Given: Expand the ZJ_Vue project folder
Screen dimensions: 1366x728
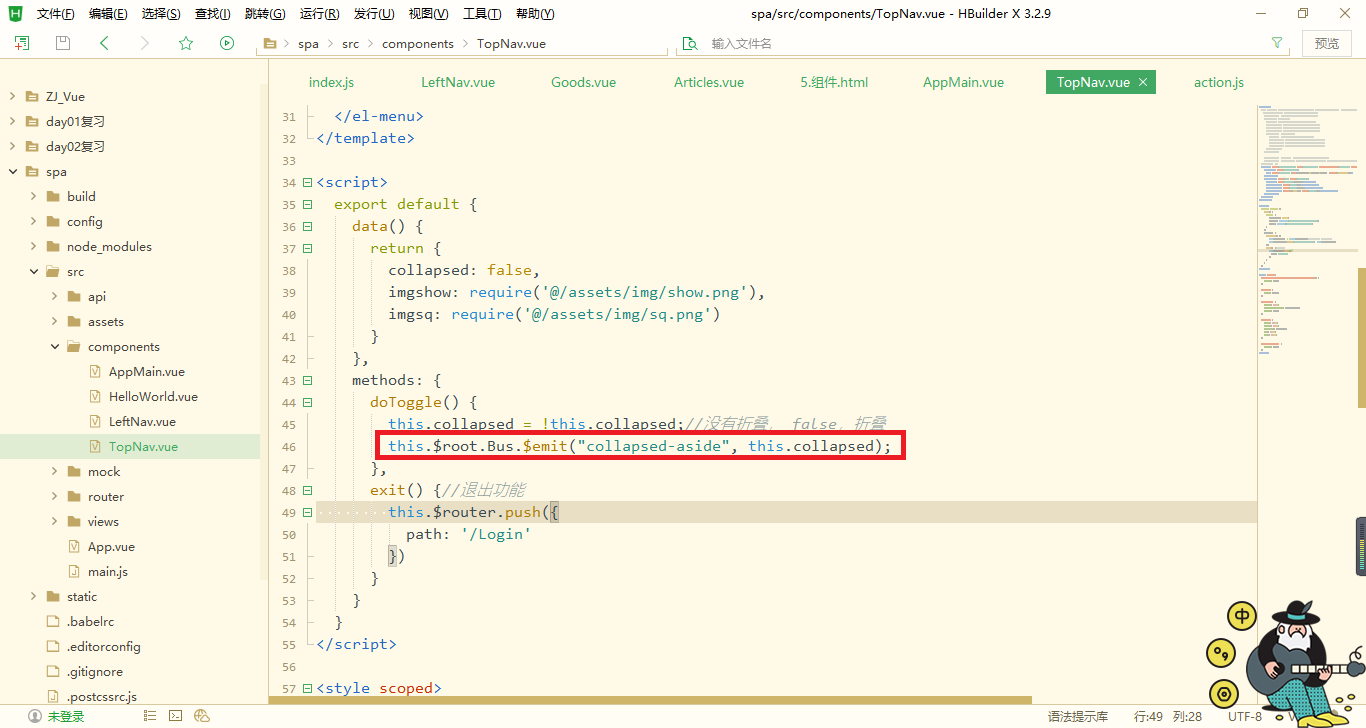Looking at the screenshot, I should (x=12, y=97).
